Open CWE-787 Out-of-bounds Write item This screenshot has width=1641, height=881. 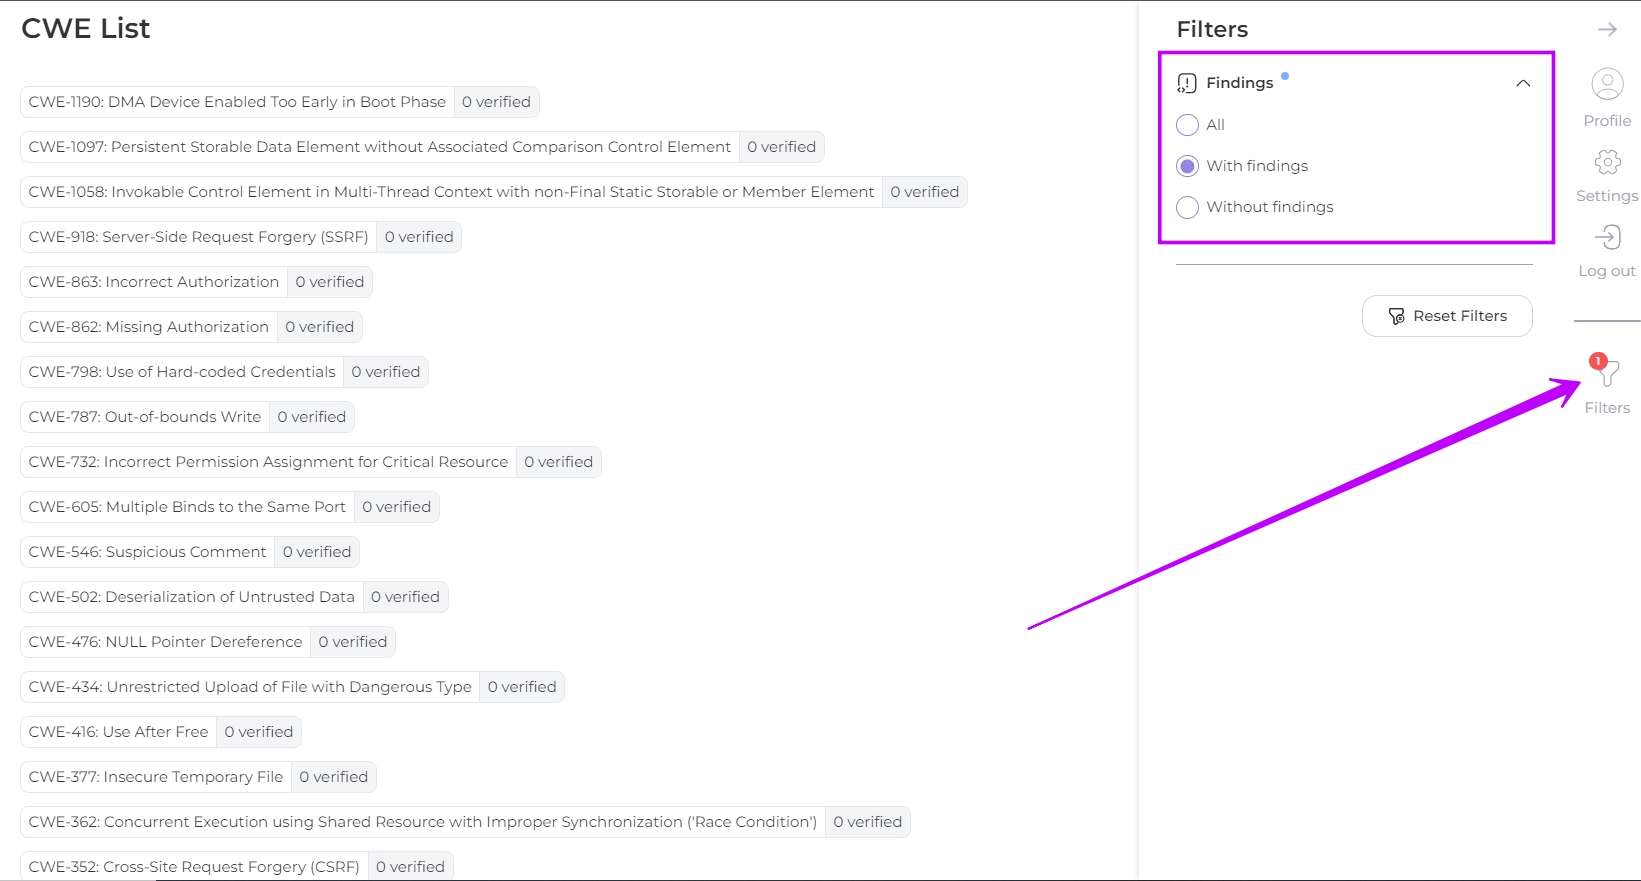[x=145, y=417]
